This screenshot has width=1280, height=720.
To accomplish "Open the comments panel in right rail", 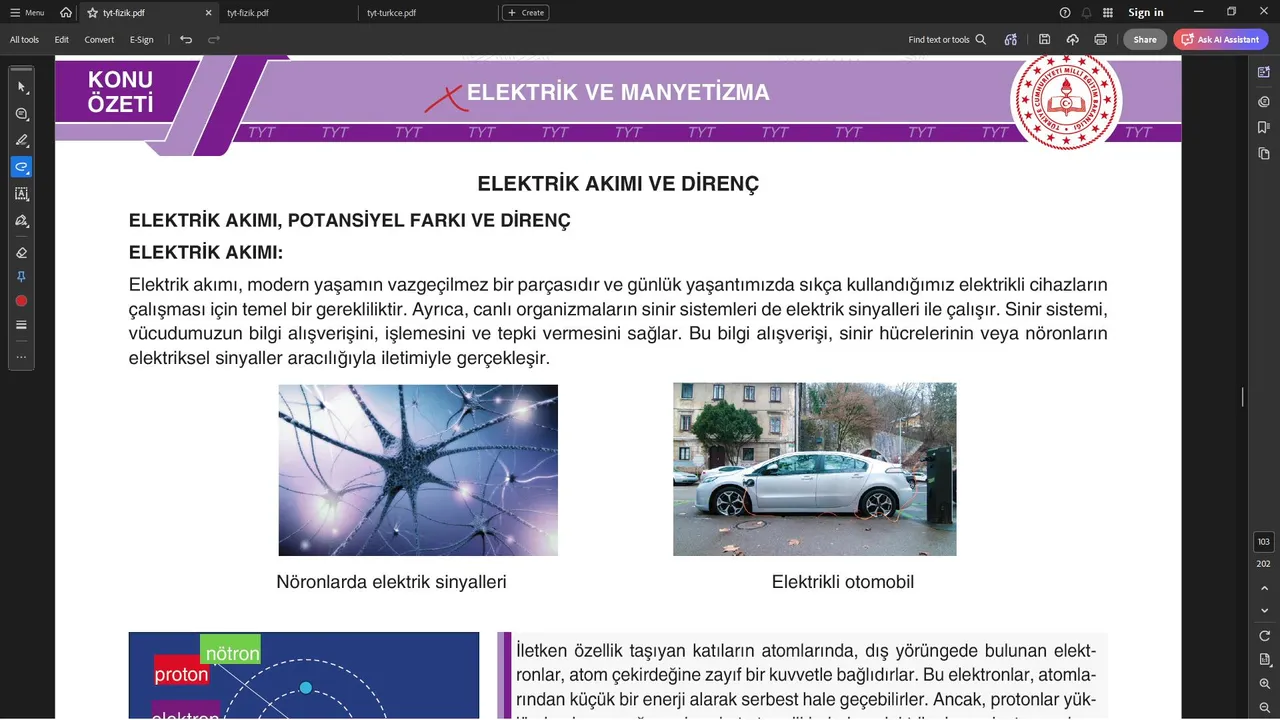I will [x=1264, y=101].
